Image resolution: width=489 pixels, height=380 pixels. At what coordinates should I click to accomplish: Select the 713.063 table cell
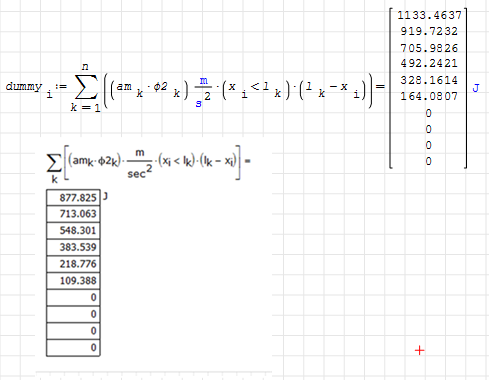coord(73,214)
